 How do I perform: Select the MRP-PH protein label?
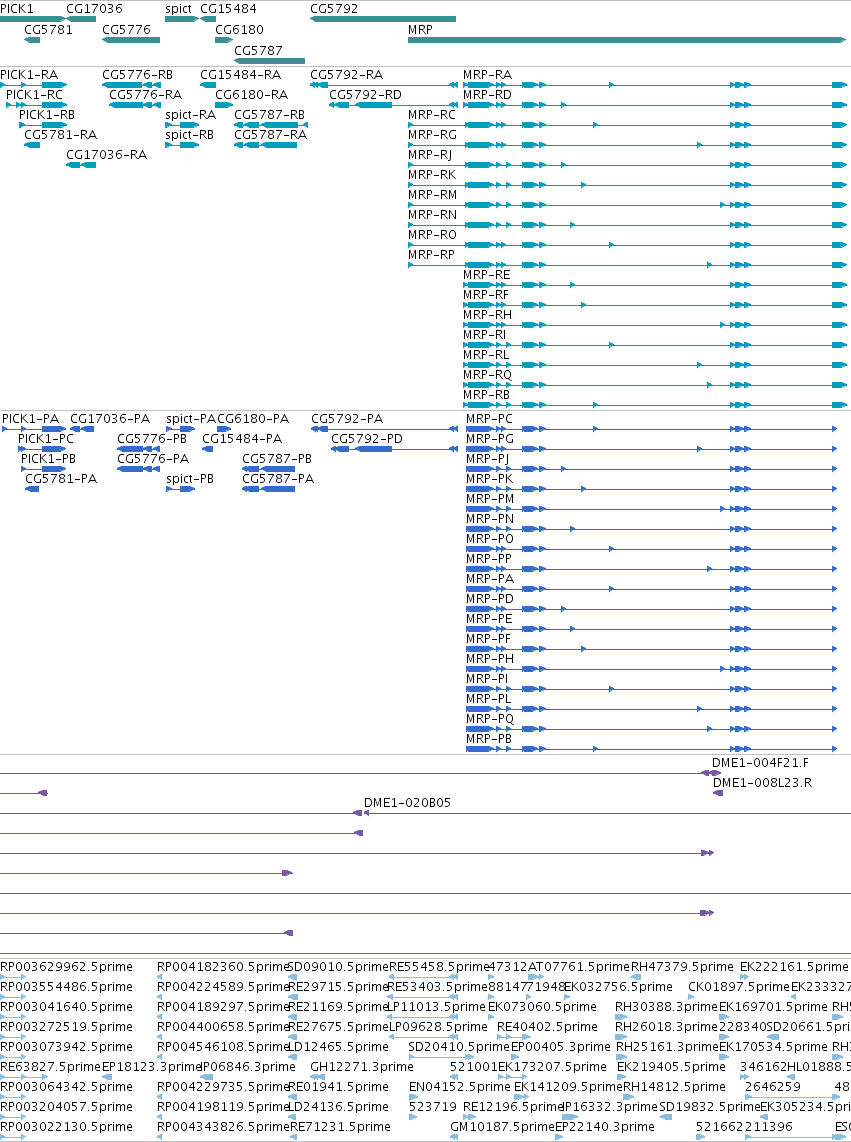click(490, 659)
